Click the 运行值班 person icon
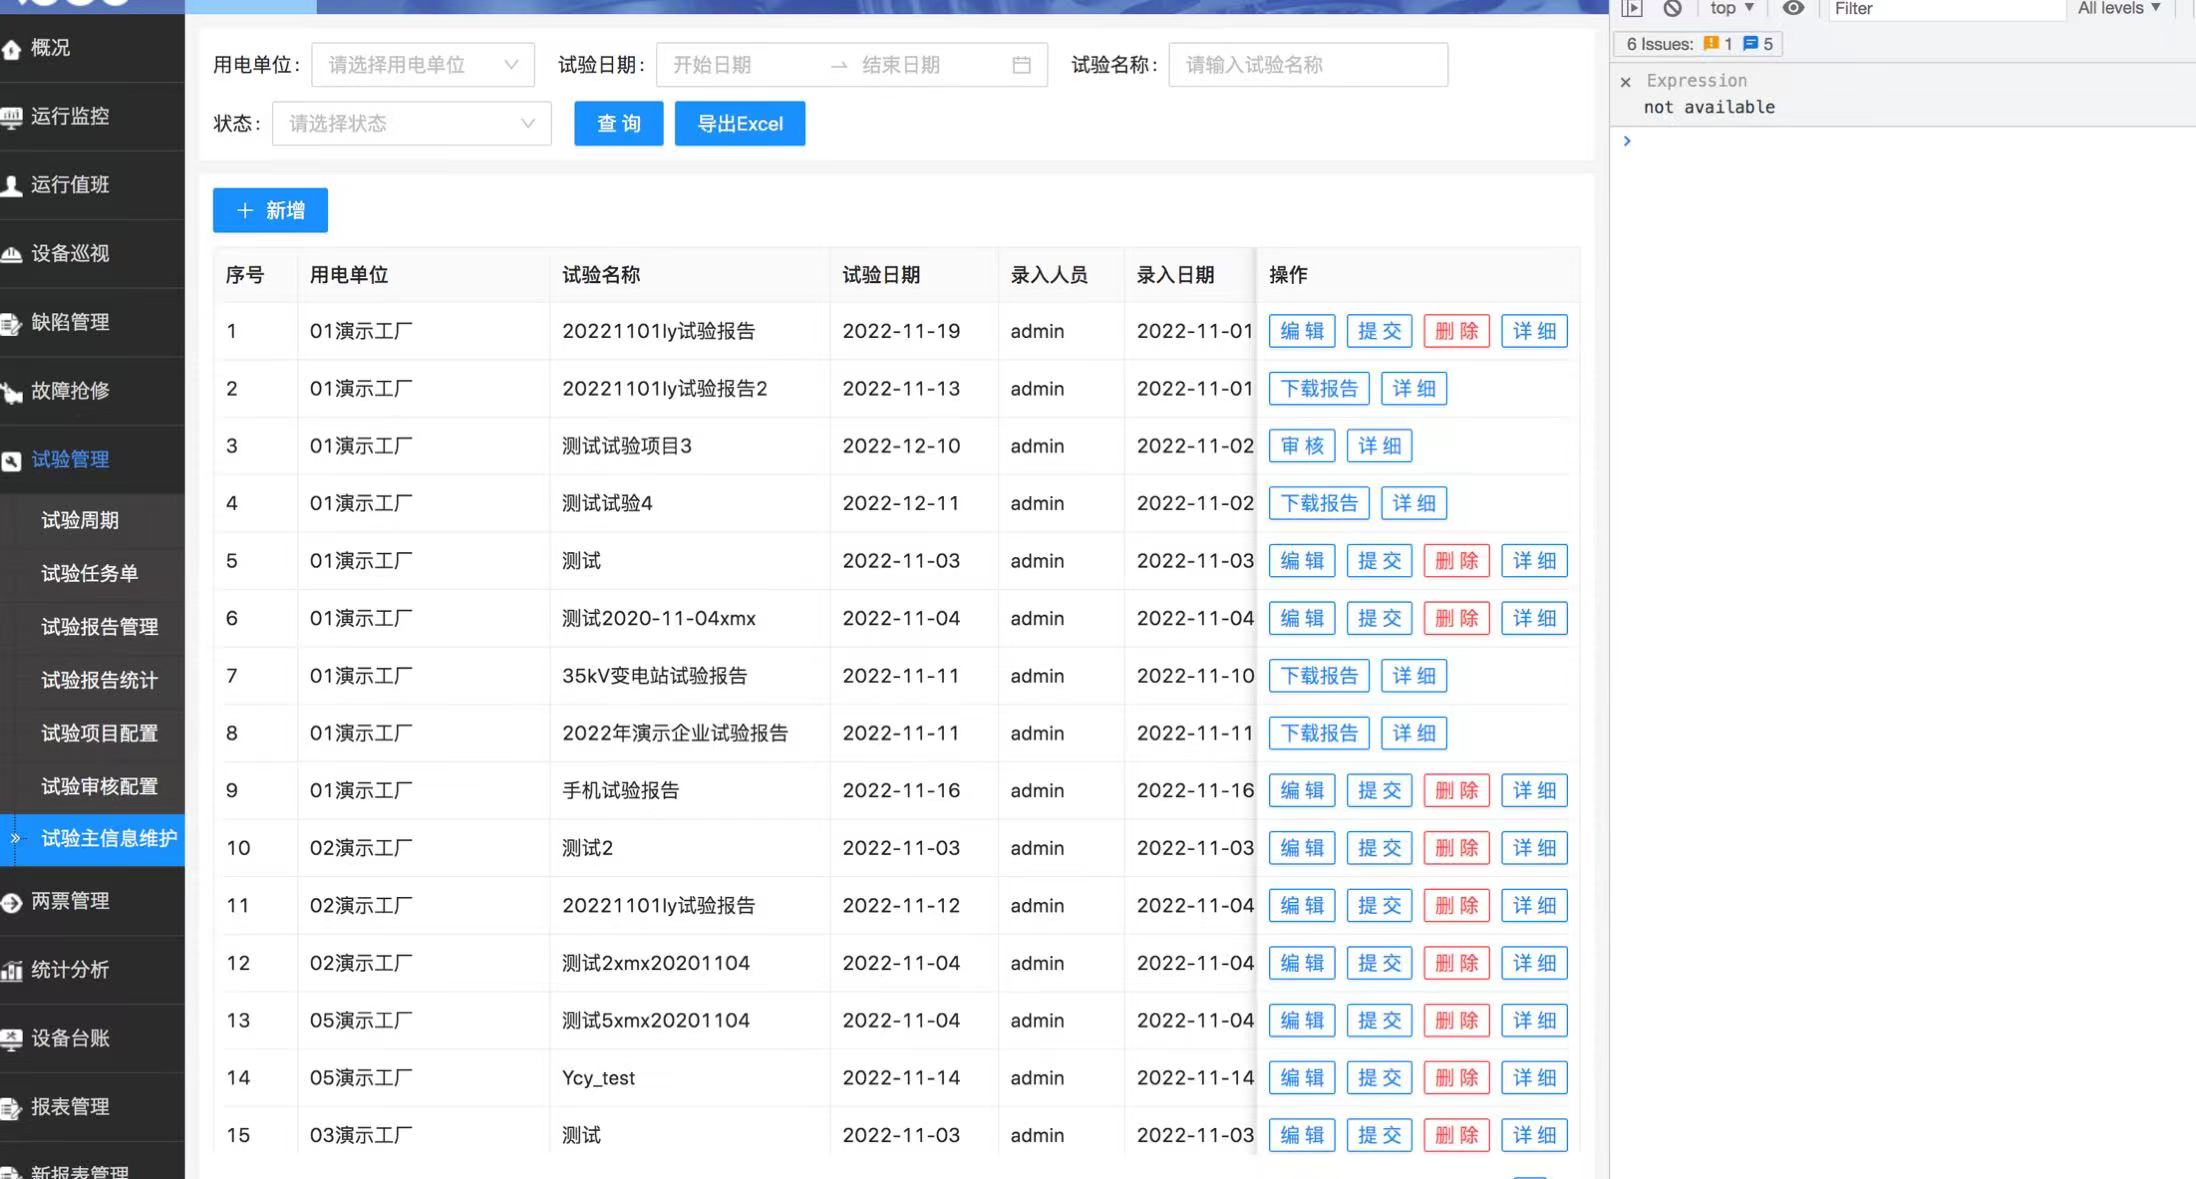Screen dimensions: 2196x1179 point(12,186)
